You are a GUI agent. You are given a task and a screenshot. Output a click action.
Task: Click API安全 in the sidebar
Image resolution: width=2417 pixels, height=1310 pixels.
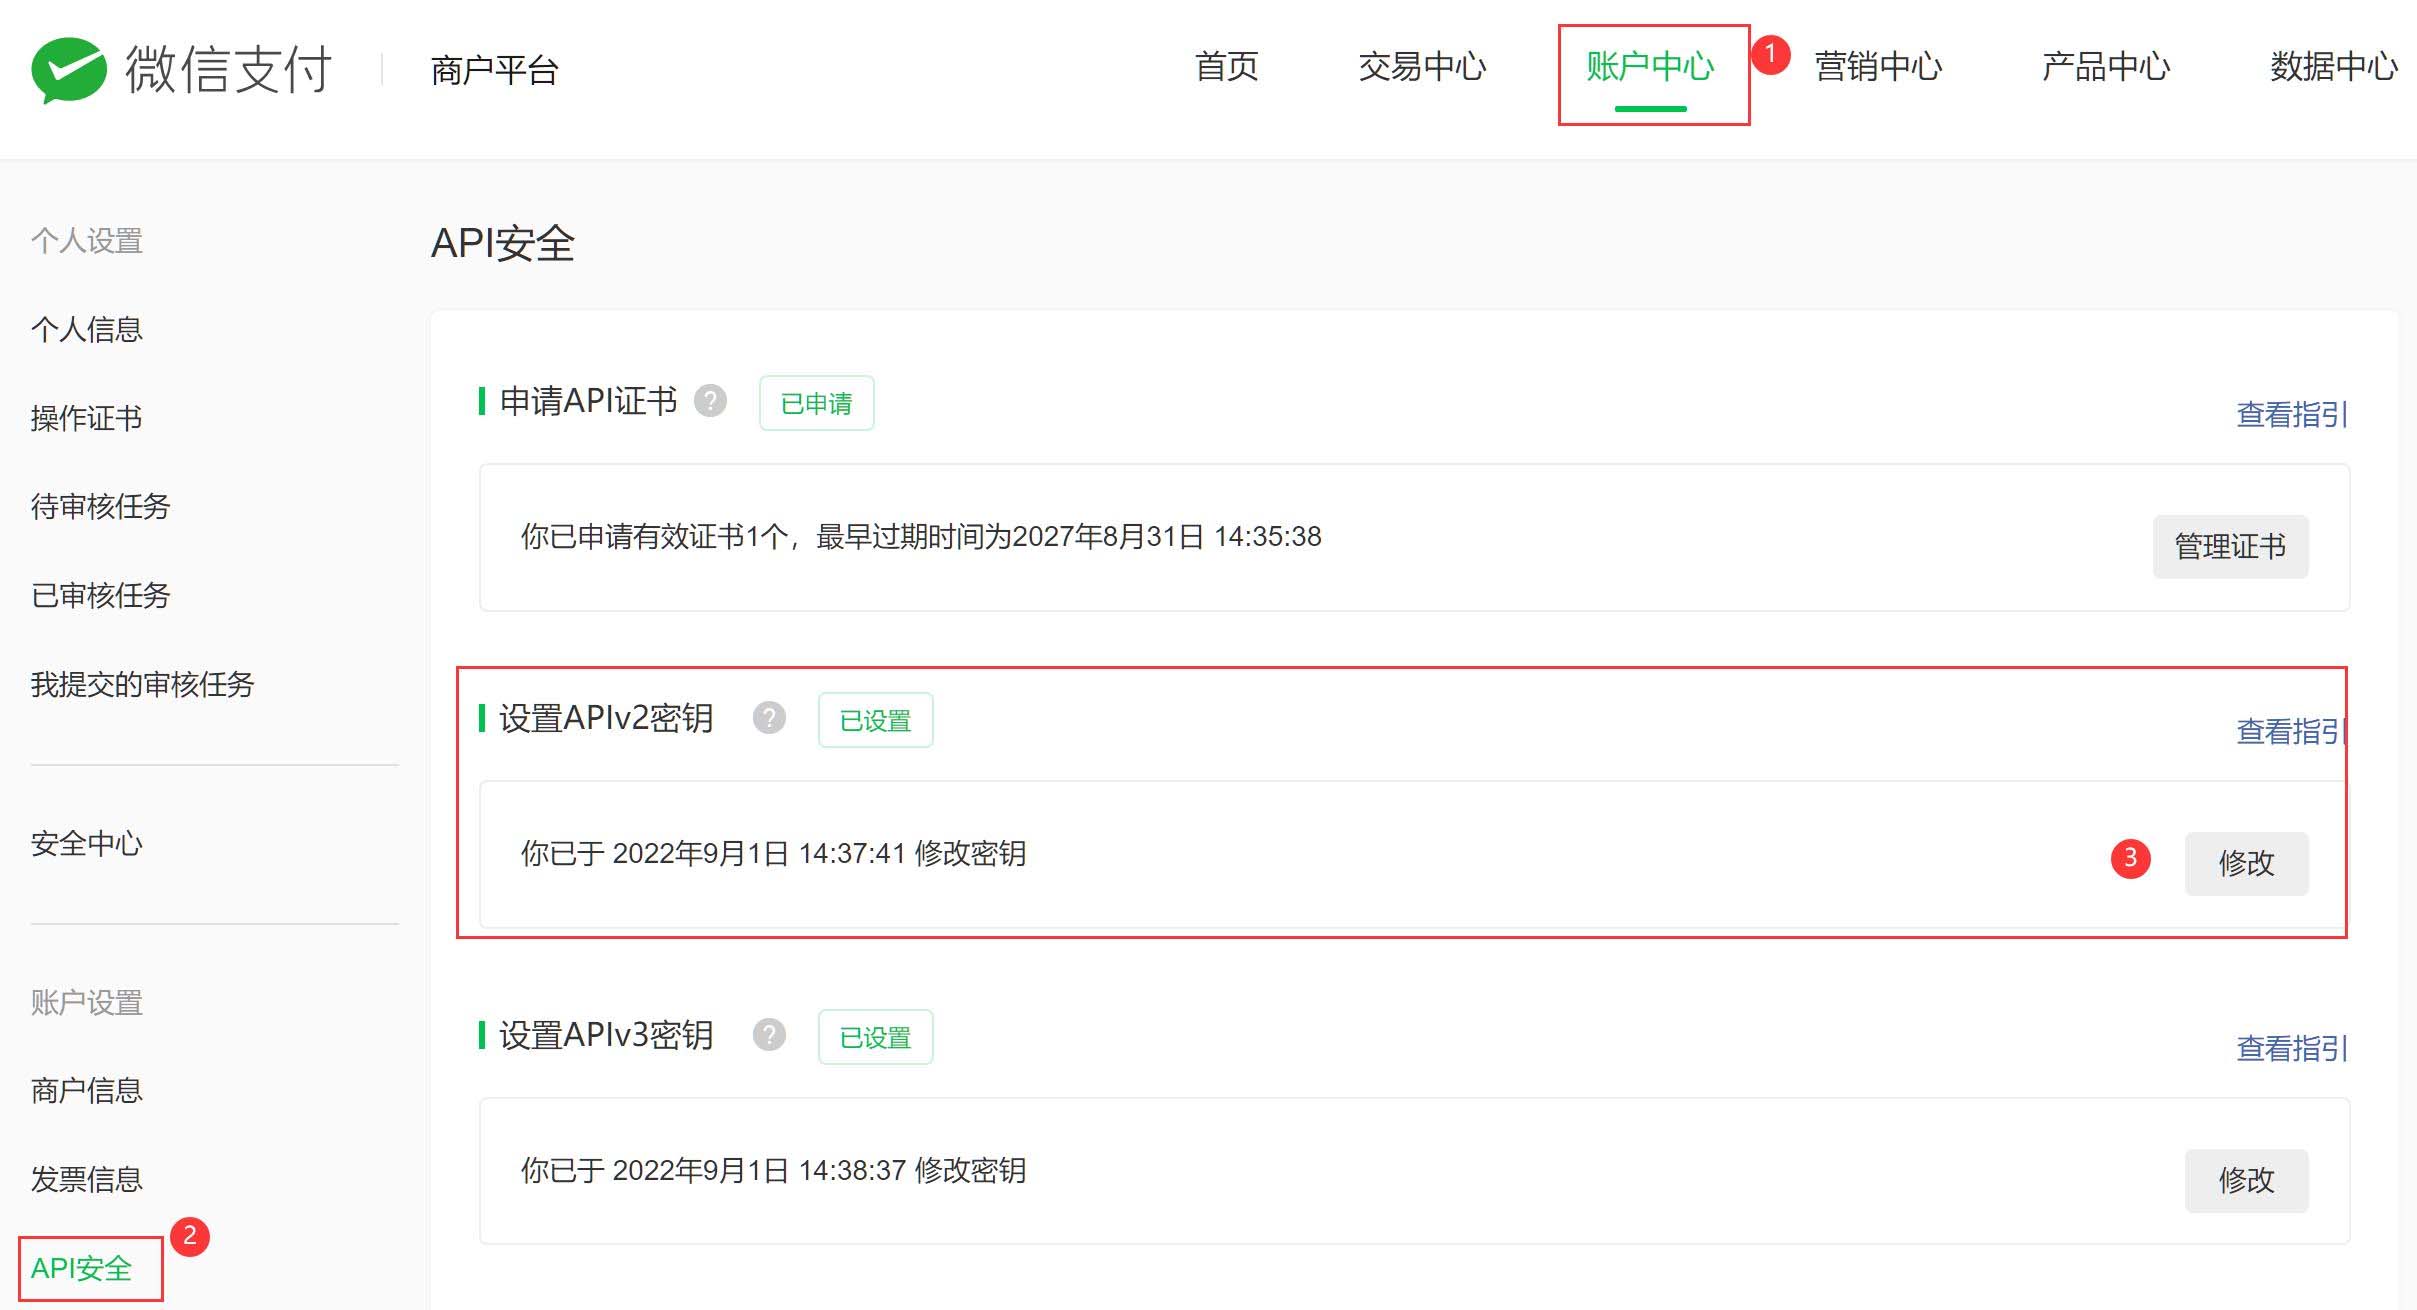(82, 1268)
